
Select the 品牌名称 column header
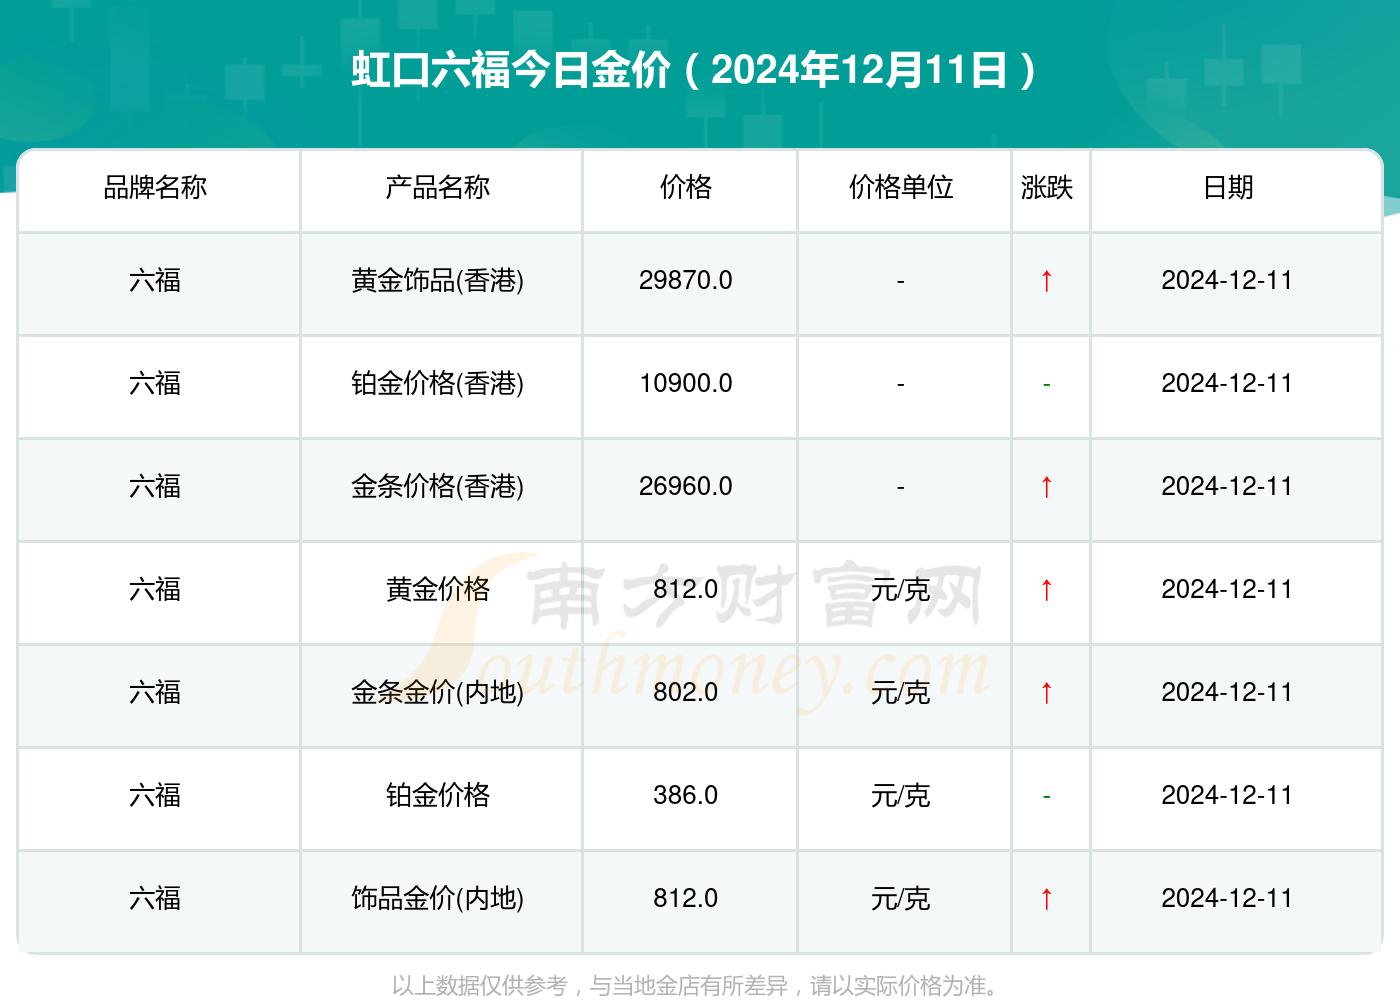point(155,187)
